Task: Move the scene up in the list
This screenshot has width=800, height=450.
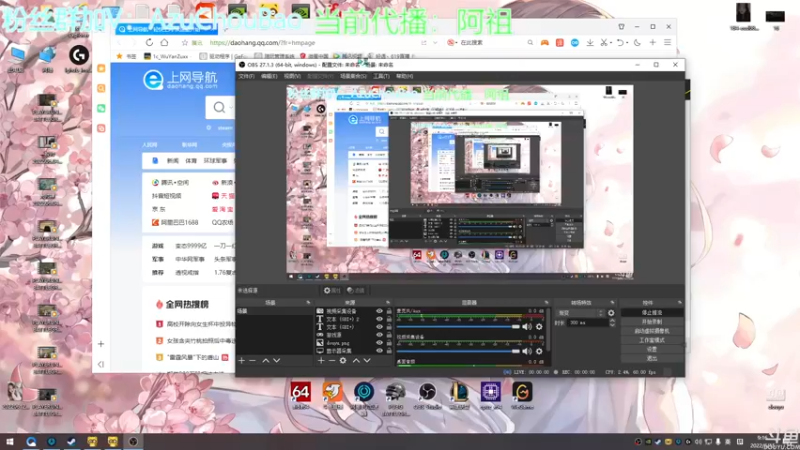Action: (x=265, y=361)
